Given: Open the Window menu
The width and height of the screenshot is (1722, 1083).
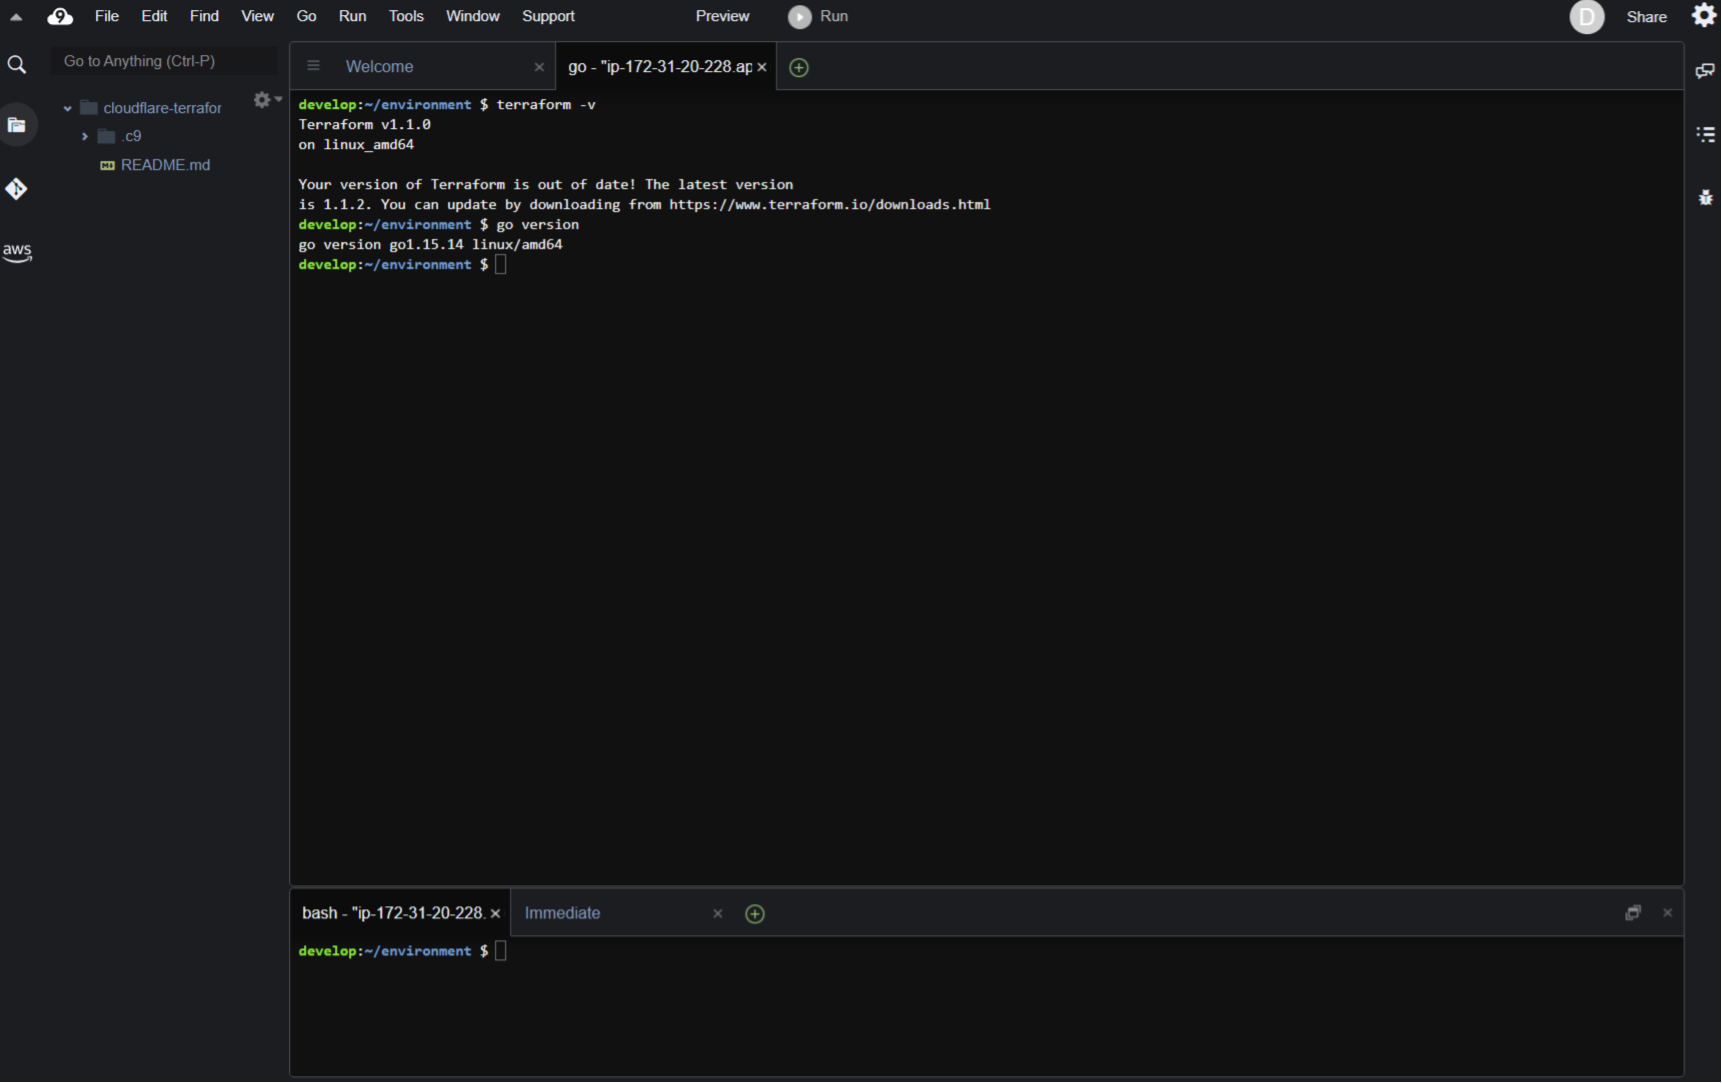Looking at the screenshot, I should [472, 16].
